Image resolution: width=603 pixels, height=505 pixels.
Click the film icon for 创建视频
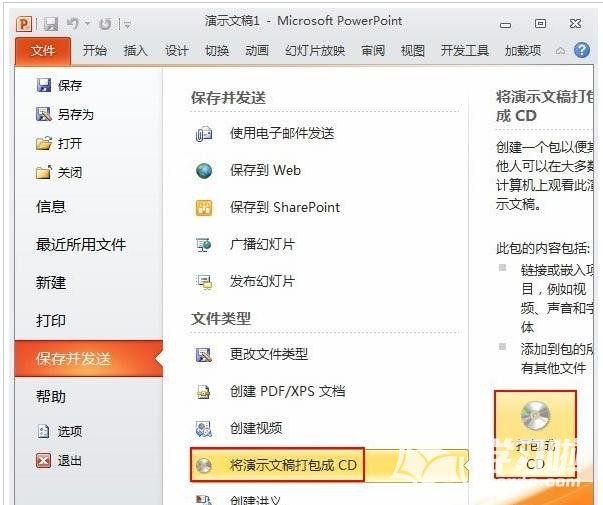(204, 428)
